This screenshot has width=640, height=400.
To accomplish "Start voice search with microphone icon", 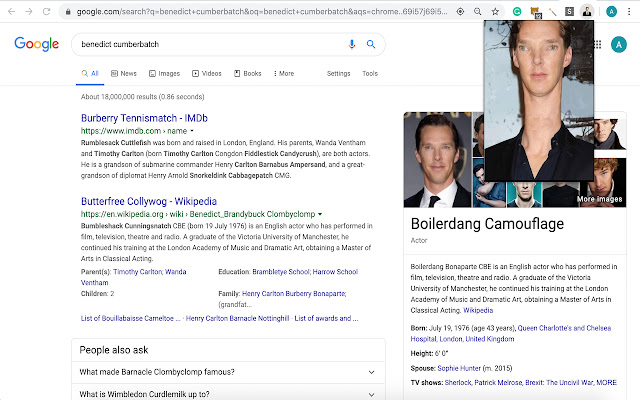I will pyautogui.click(x=352, y=44).
